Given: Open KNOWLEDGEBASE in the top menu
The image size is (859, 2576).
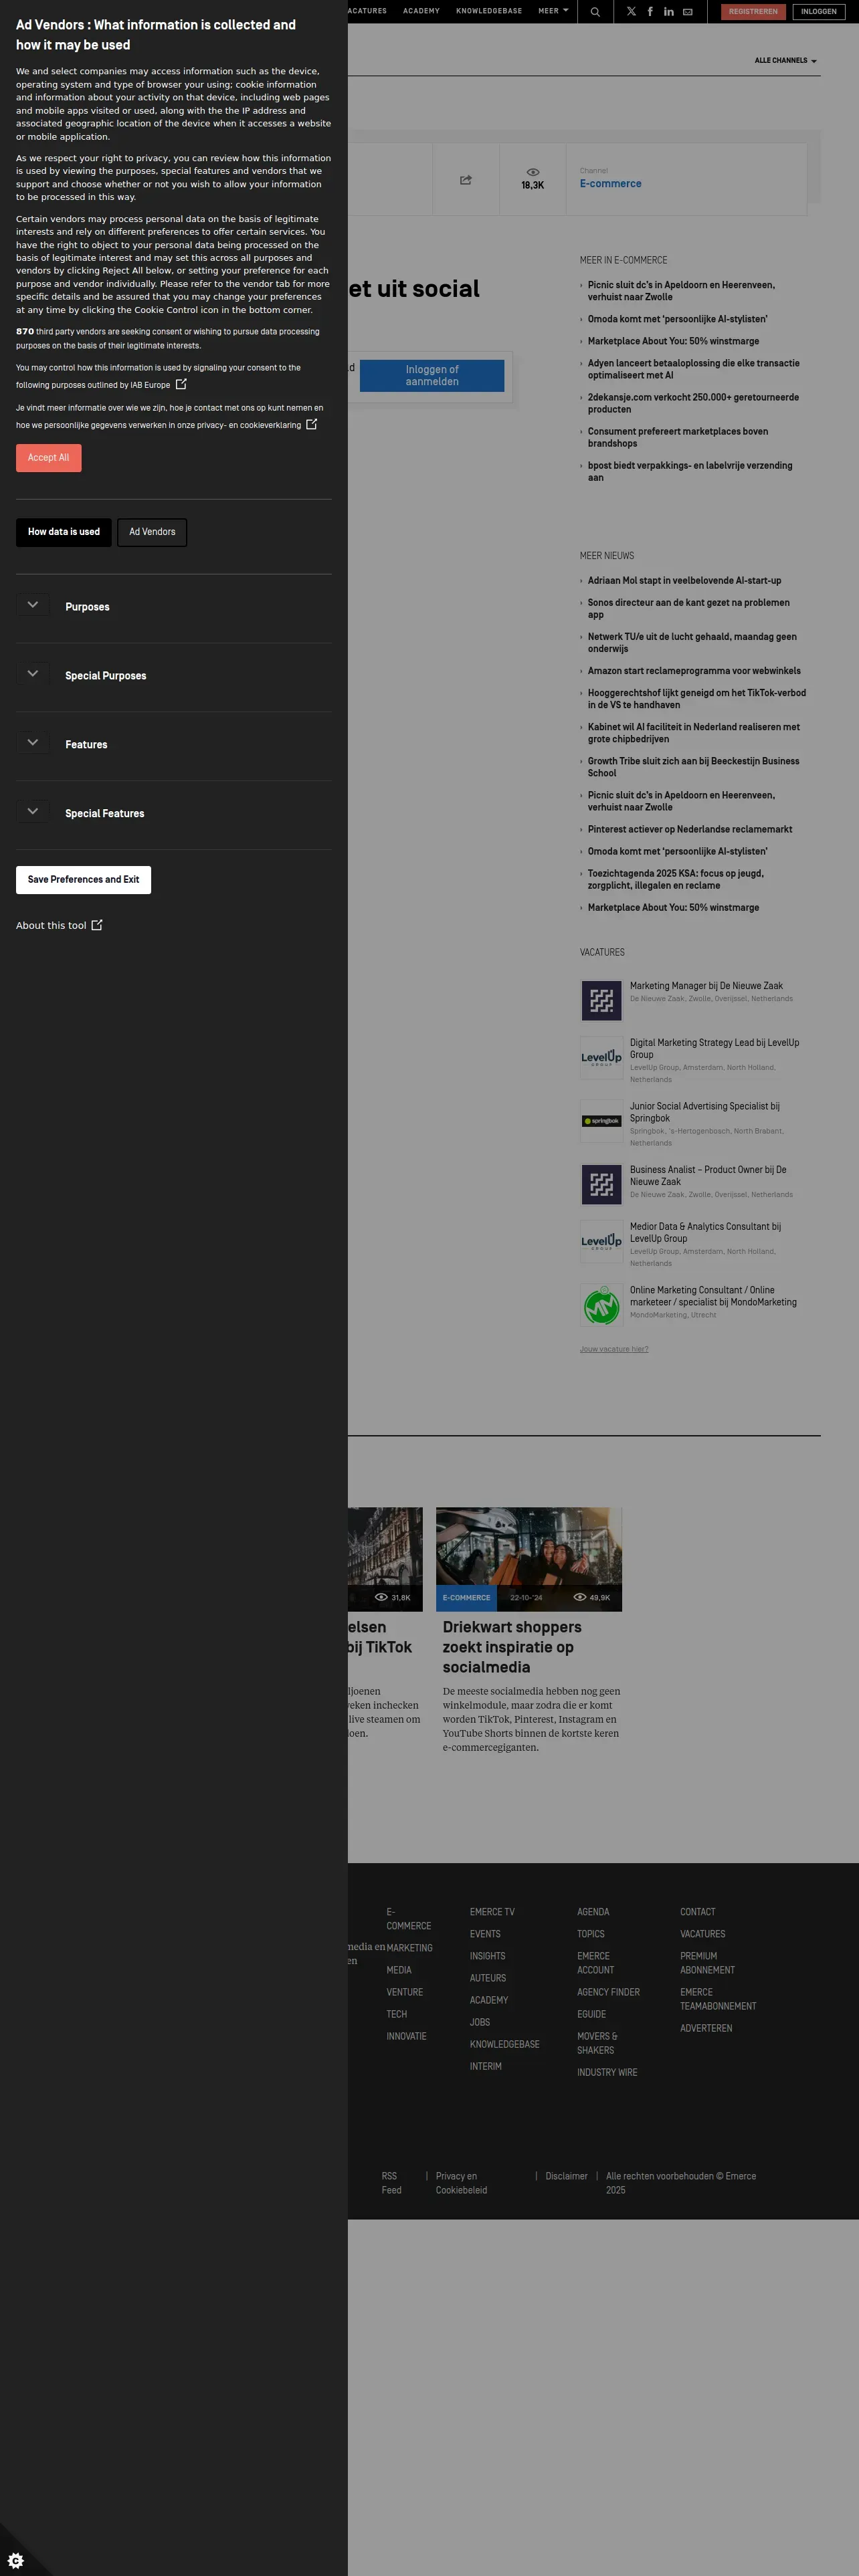Looking at the screenshot, I should pyautogui.click(x=489, y=11).
